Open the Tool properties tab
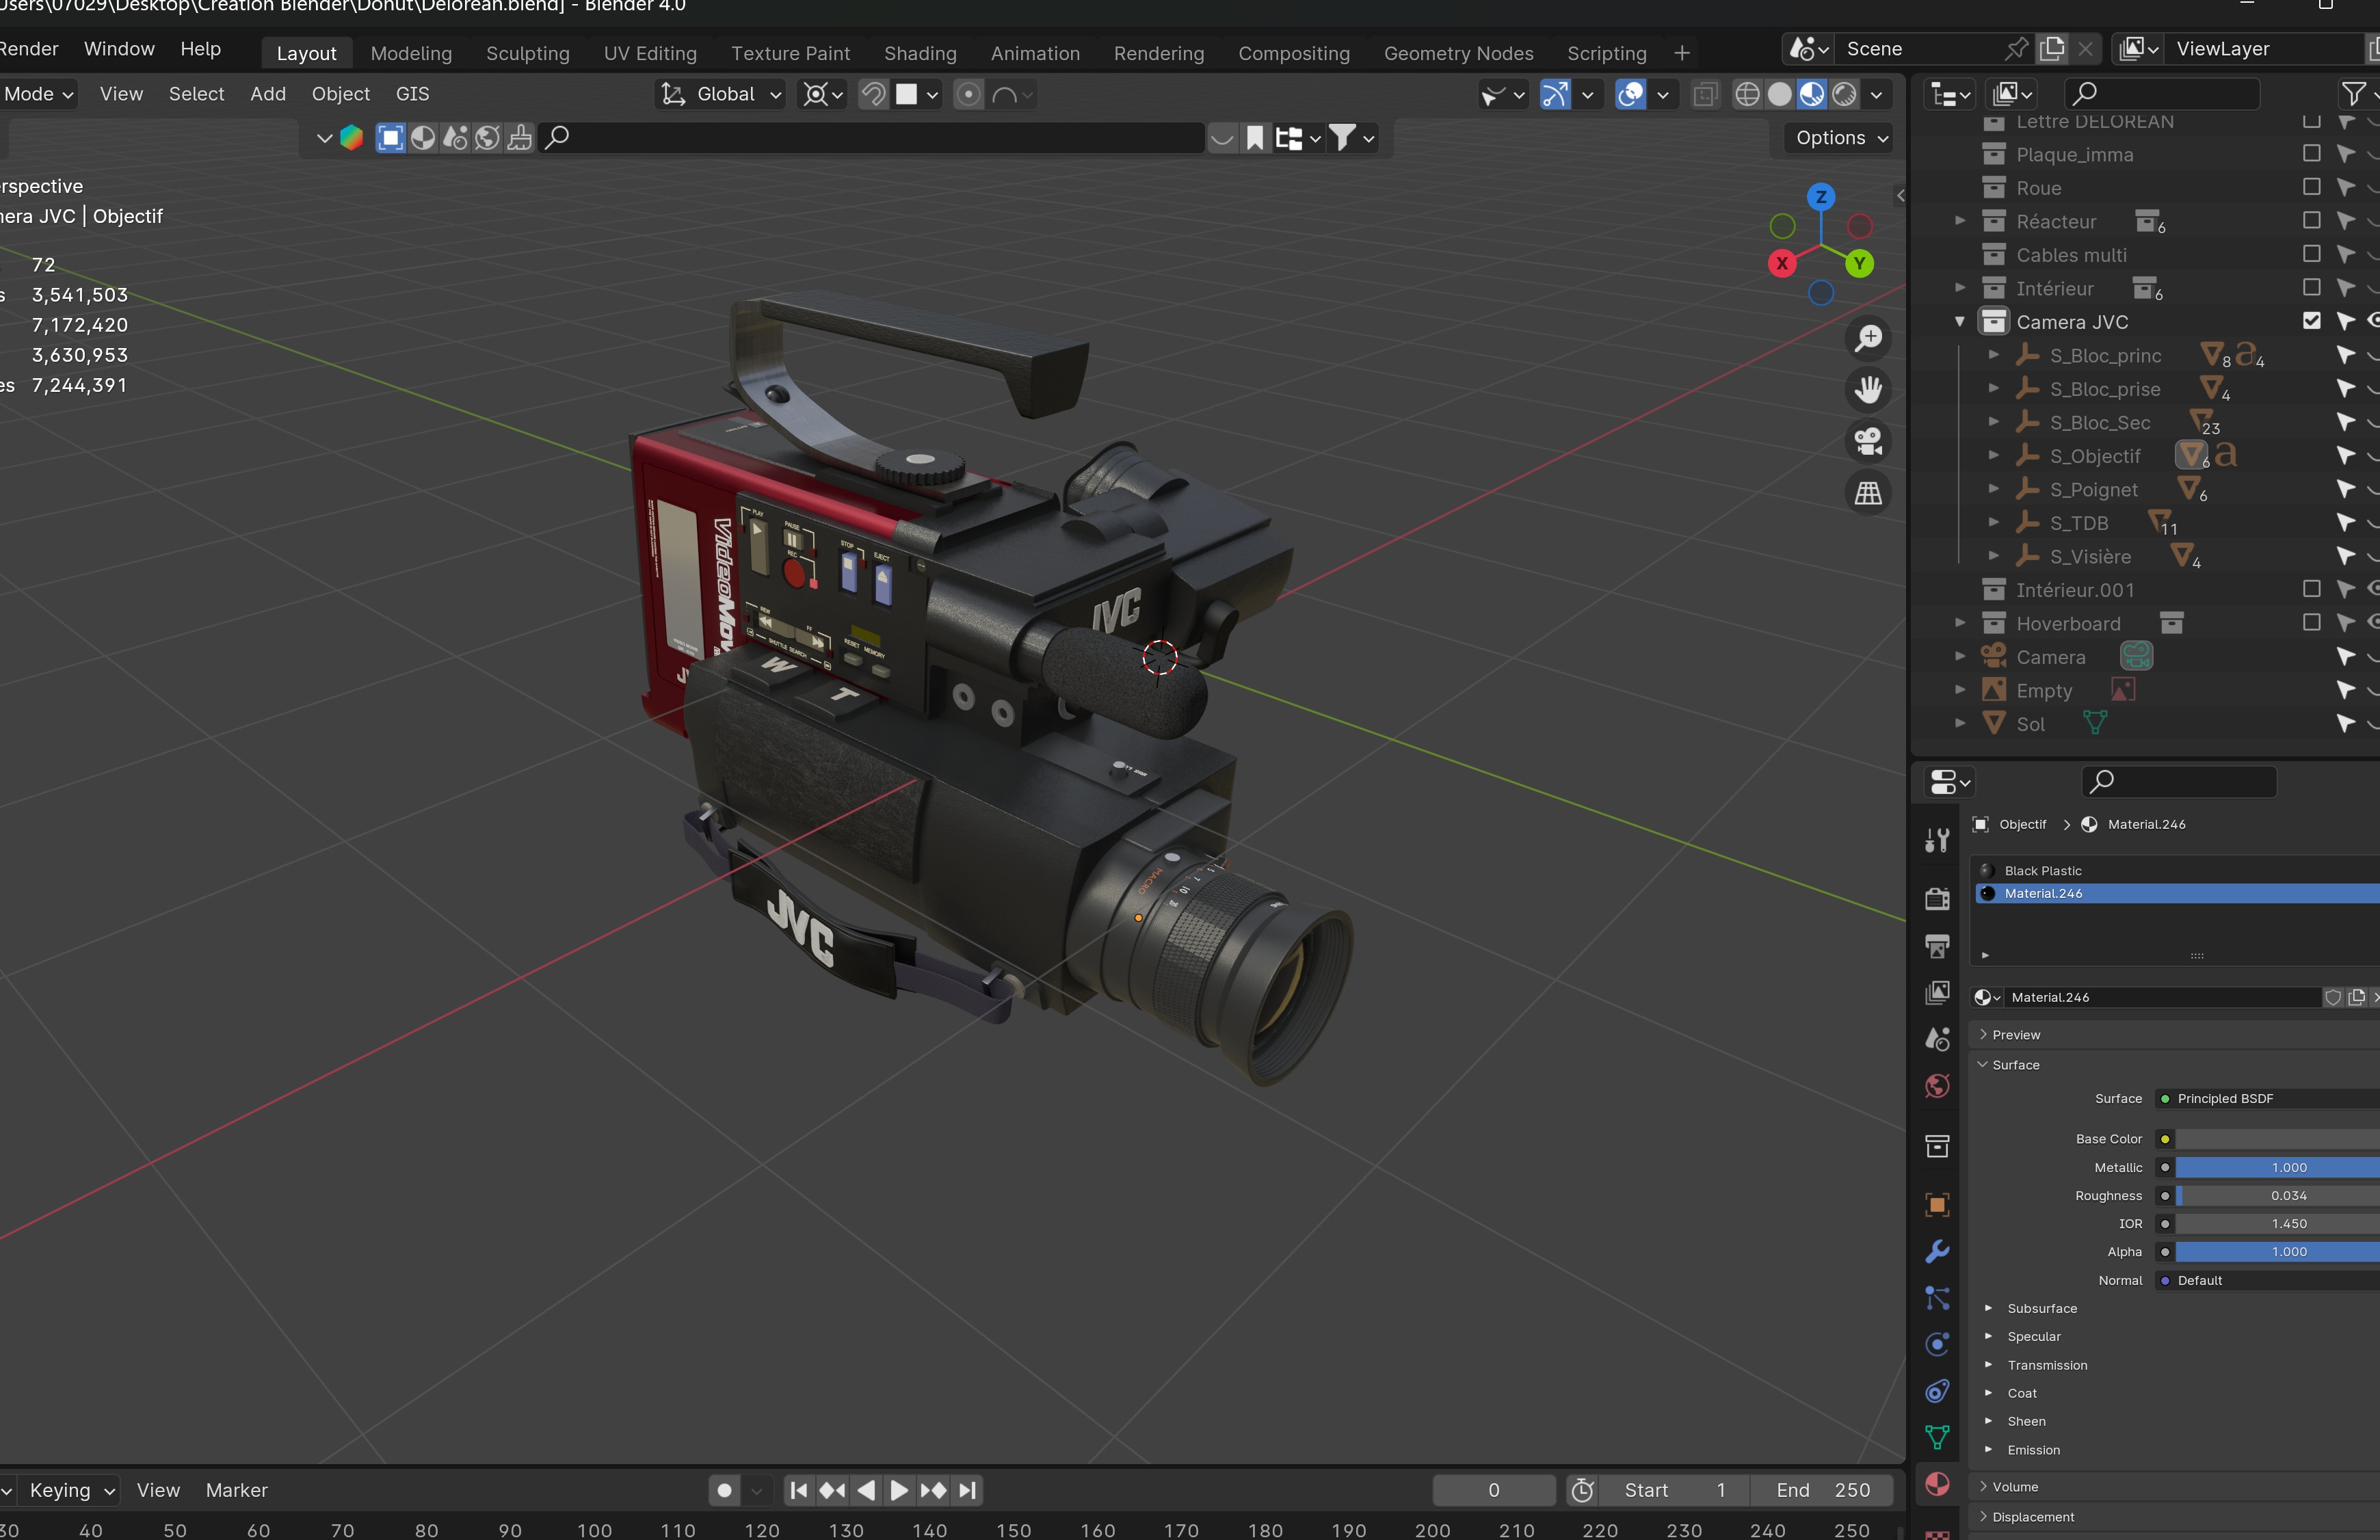This screenshot has height=1540, width=2380. coord(1937,840)
